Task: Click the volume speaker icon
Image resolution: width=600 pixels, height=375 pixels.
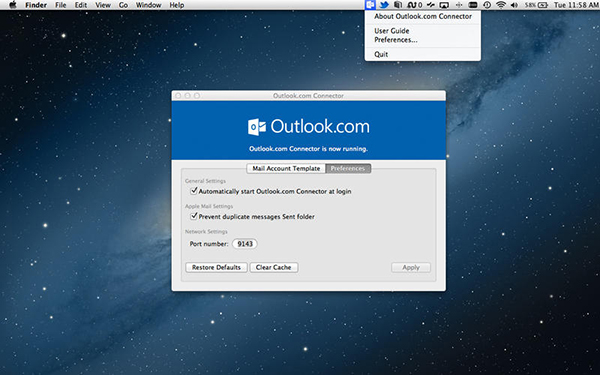Action: coord(514,5)
